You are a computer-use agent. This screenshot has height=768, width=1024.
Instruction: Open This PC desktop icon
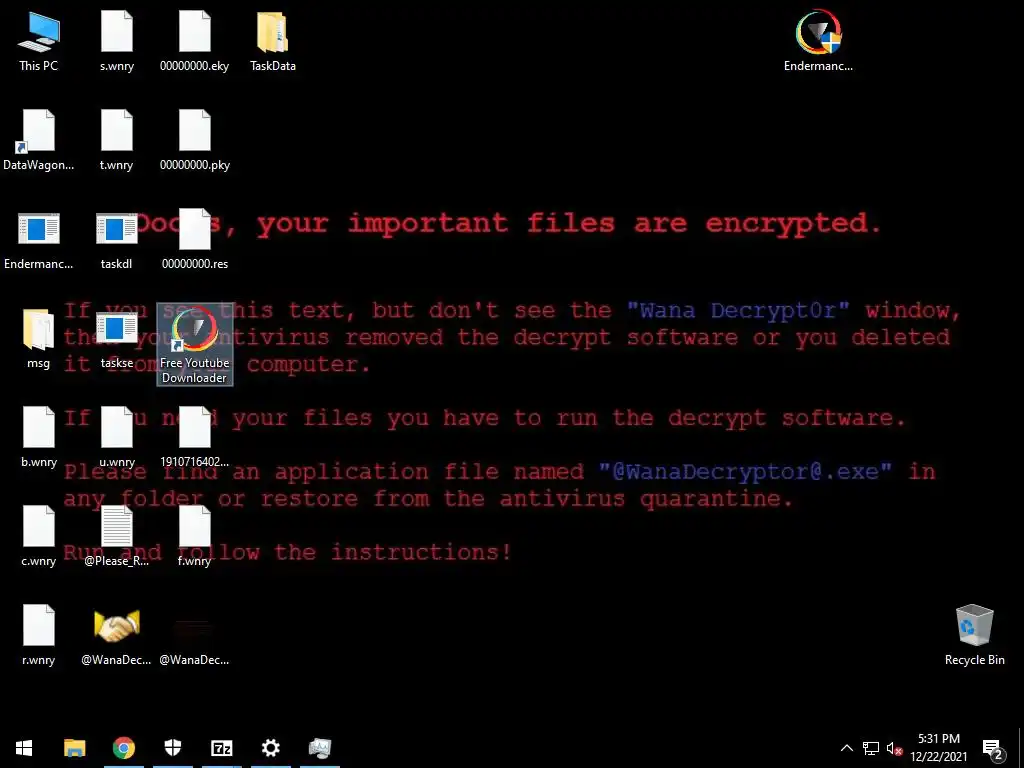coord(39,41)
